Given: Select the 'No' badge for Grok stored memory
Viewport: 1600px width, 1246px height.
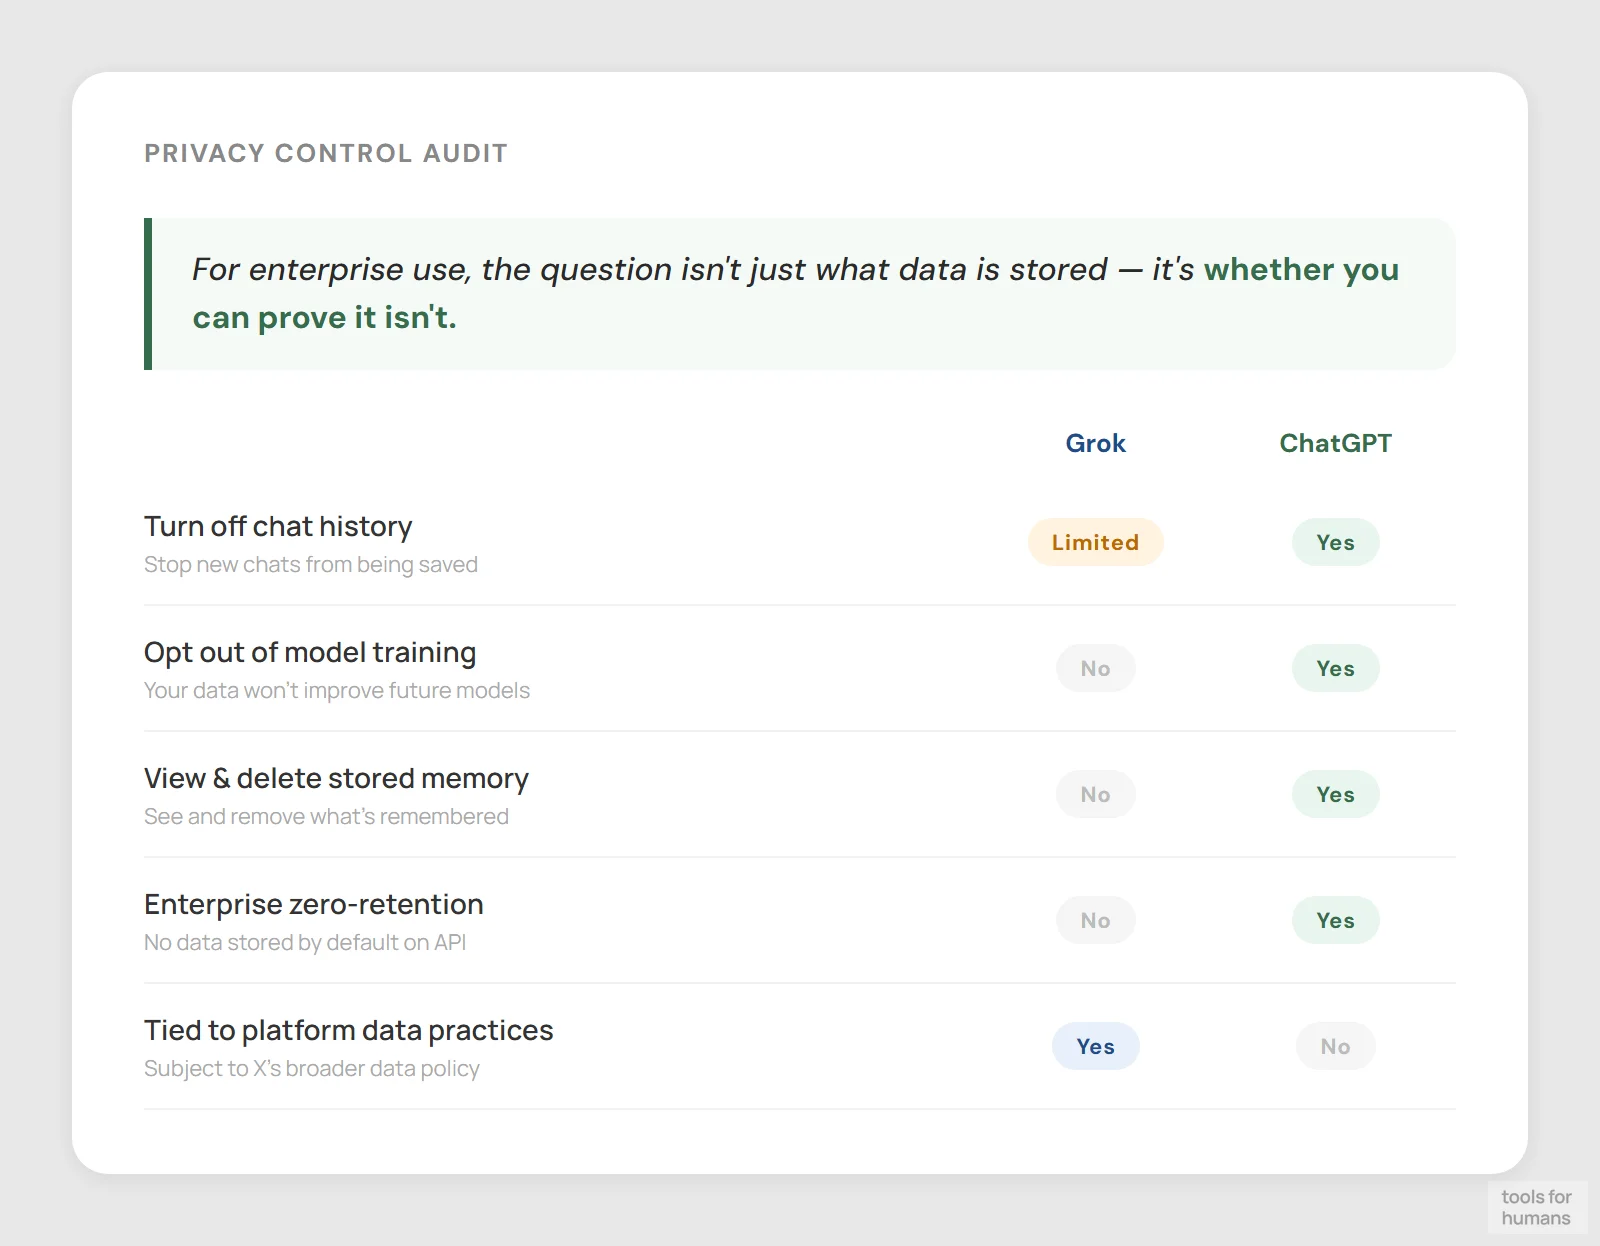Looking at the screenshot, I should coord(1096,794).
